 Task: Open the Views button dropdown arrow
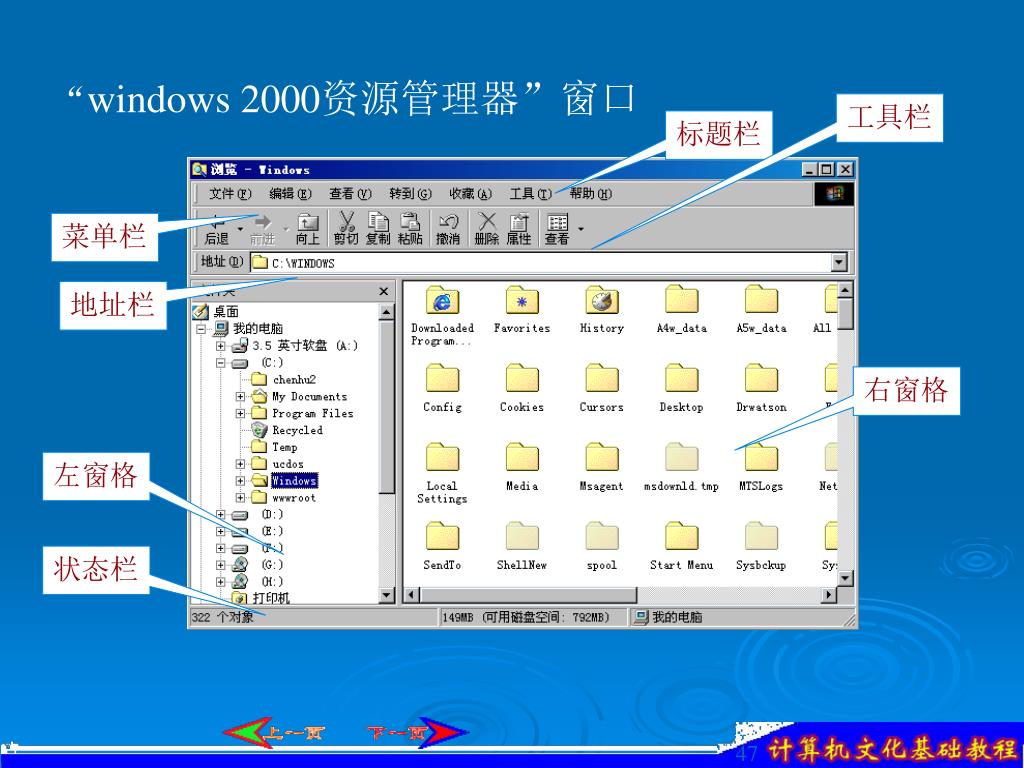tap(581, 229)
